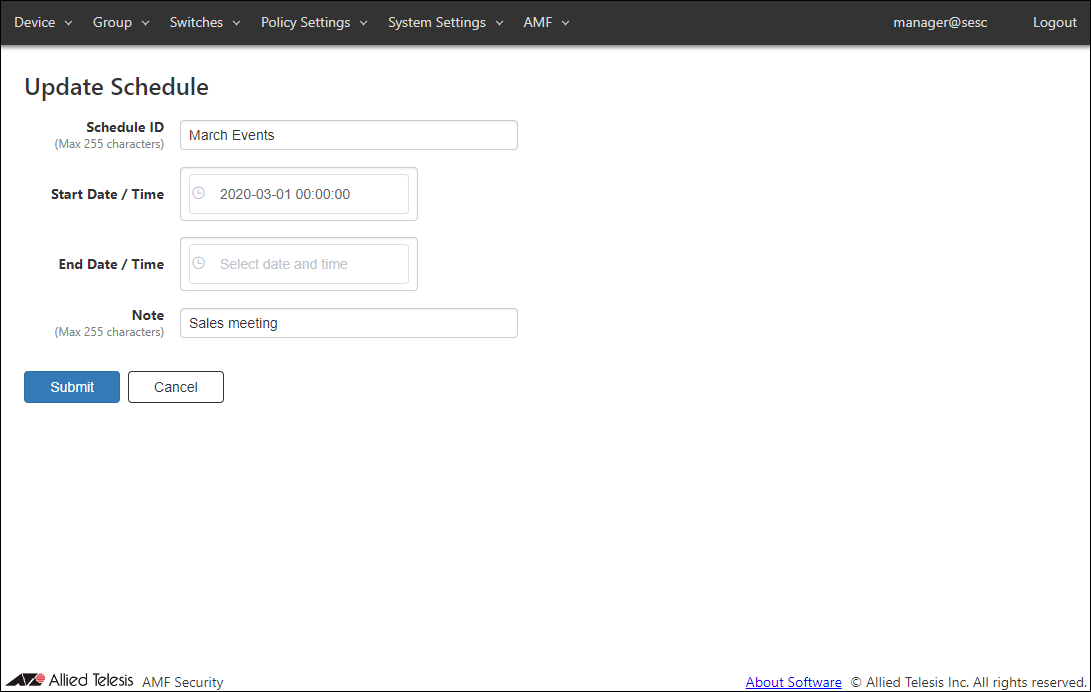
Task: Cancel the schedule update
Action: 176,387
